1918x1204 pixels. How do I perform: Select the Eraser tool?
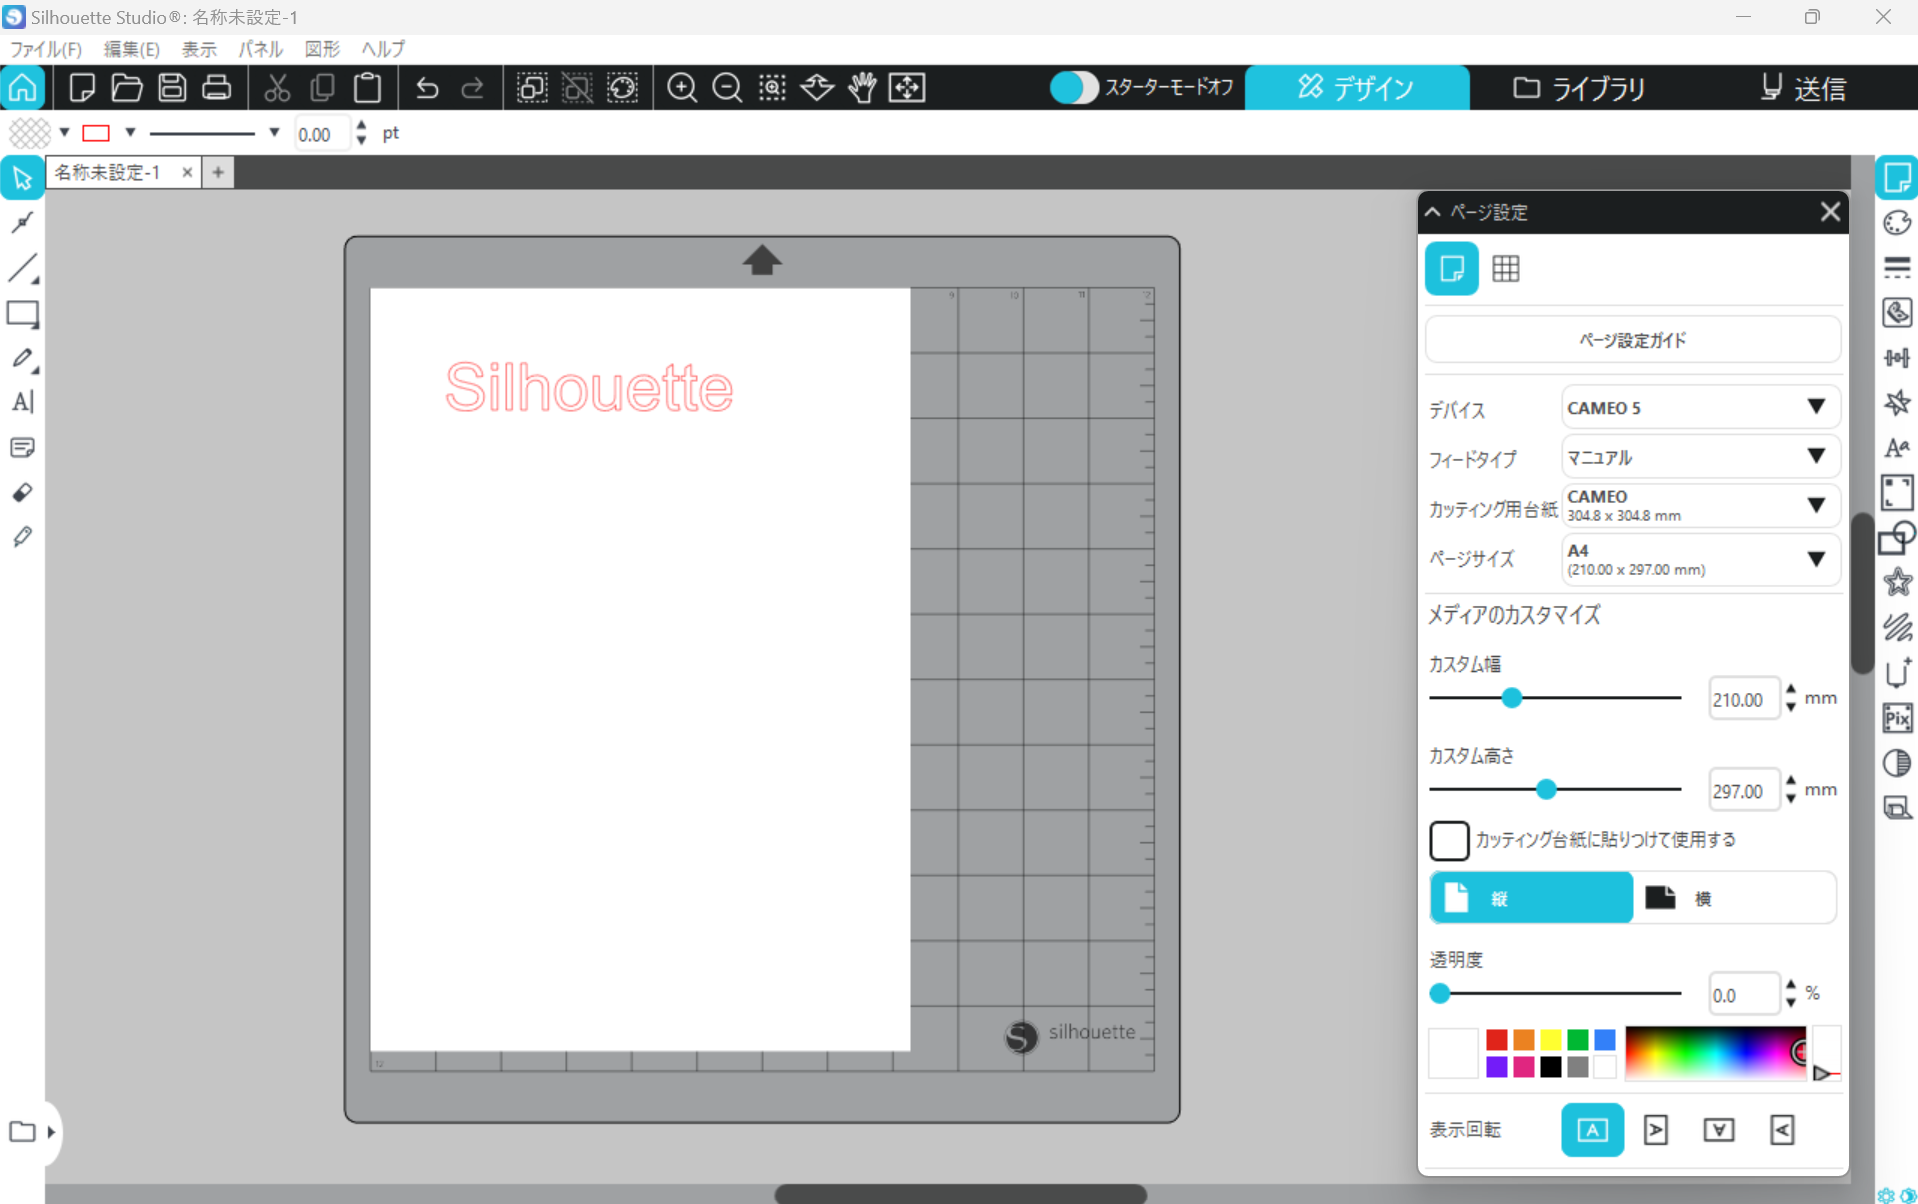click(22, 492)
